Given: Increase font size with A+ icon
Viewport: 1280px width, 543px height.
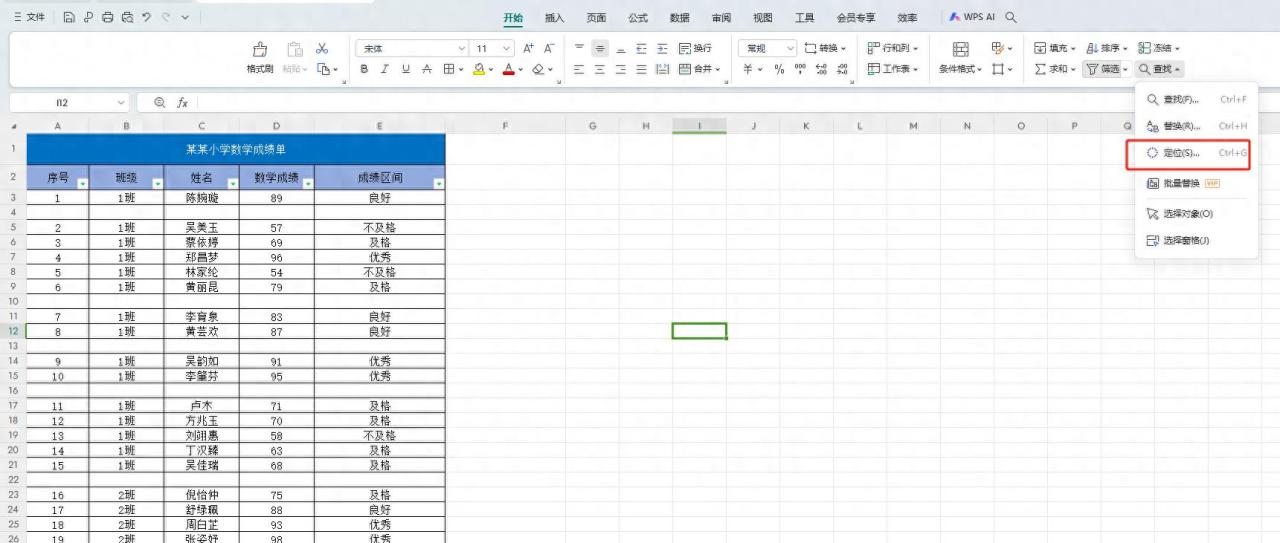Looking at the screenshot, I should (x=529, y=48).
